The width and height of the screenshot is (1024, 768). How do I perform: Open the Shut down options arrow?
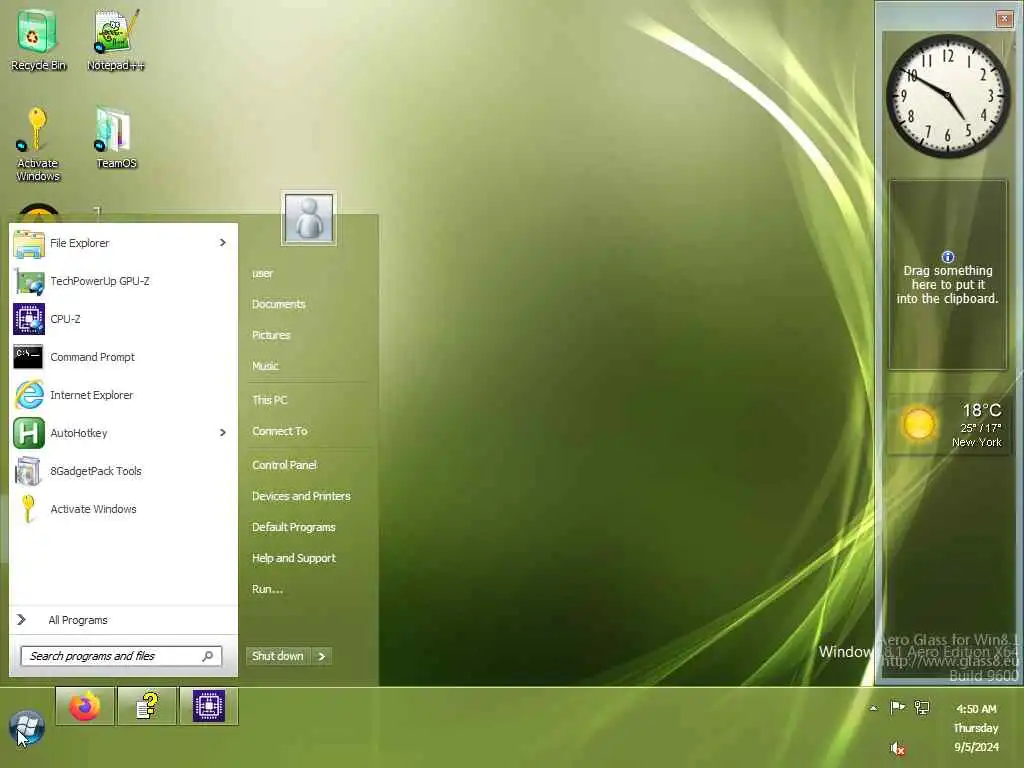click(322, 656)
